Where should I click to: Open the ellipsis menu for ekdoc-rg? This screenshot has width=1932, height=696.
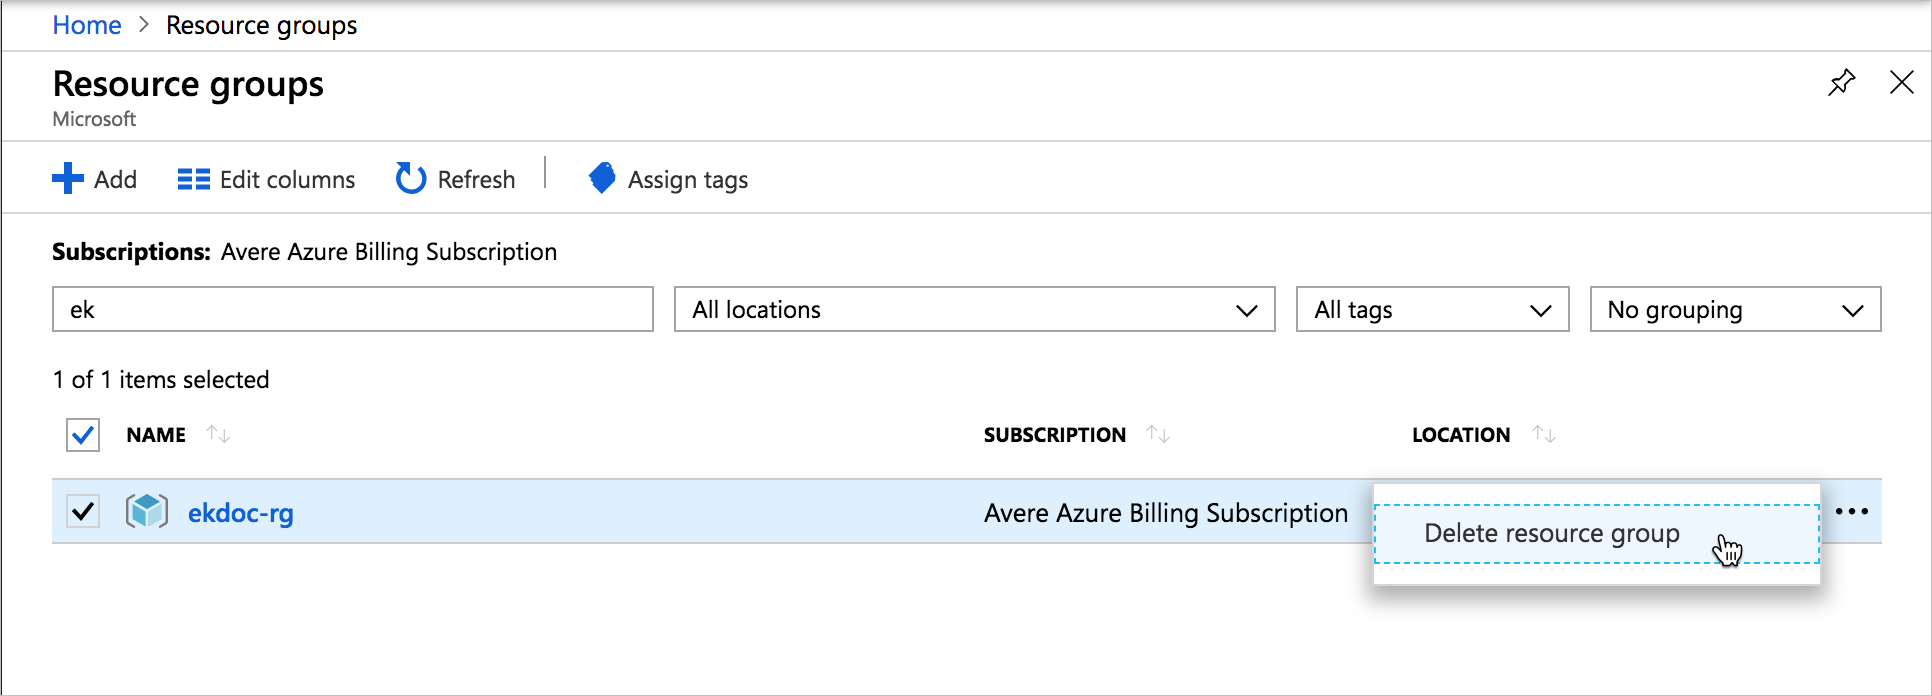[1852, 512]
